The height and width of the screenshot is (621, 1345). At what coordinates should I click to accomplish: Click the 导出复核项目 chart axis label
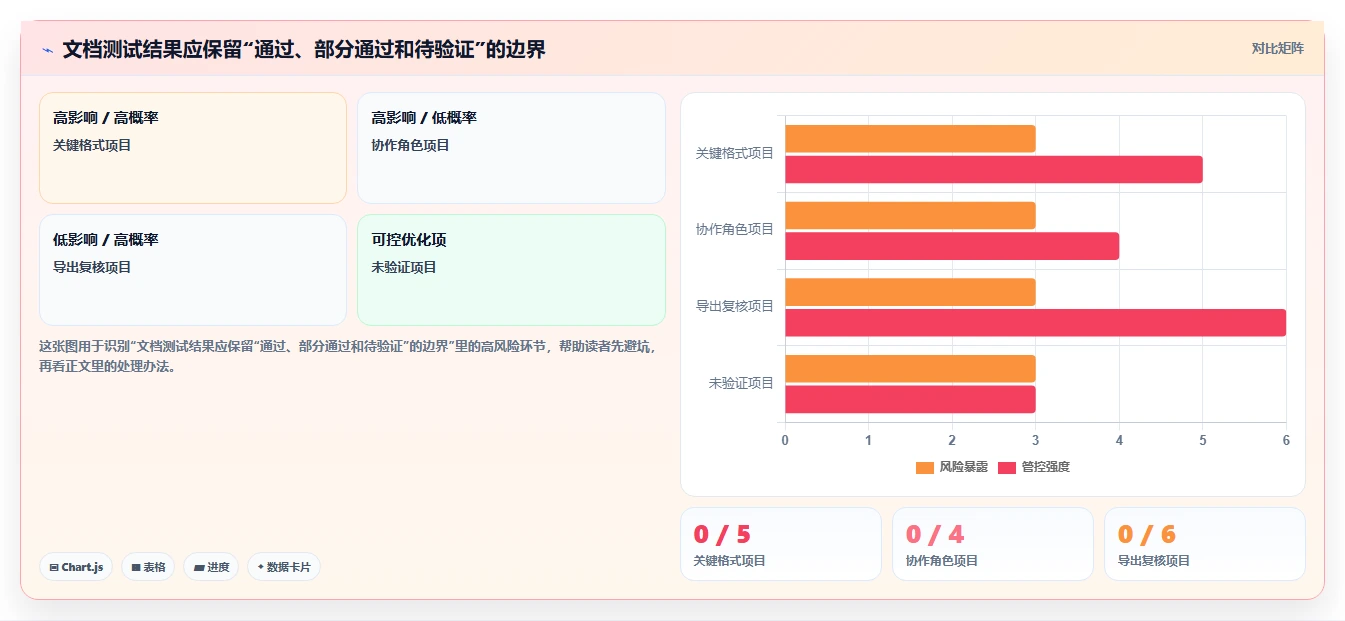(735, 306)
